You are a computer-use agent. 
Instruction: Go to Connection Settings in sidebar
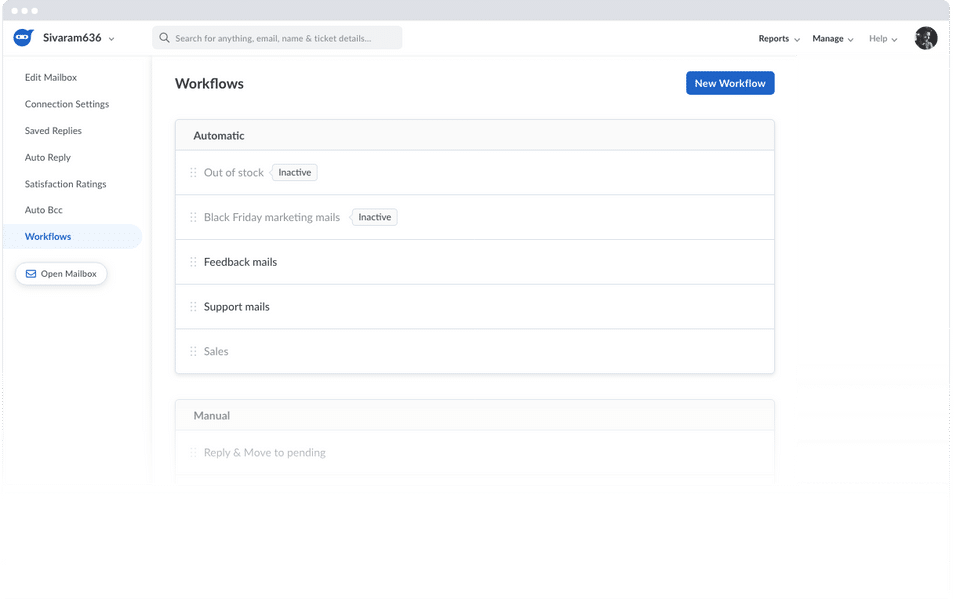[67, 104]
